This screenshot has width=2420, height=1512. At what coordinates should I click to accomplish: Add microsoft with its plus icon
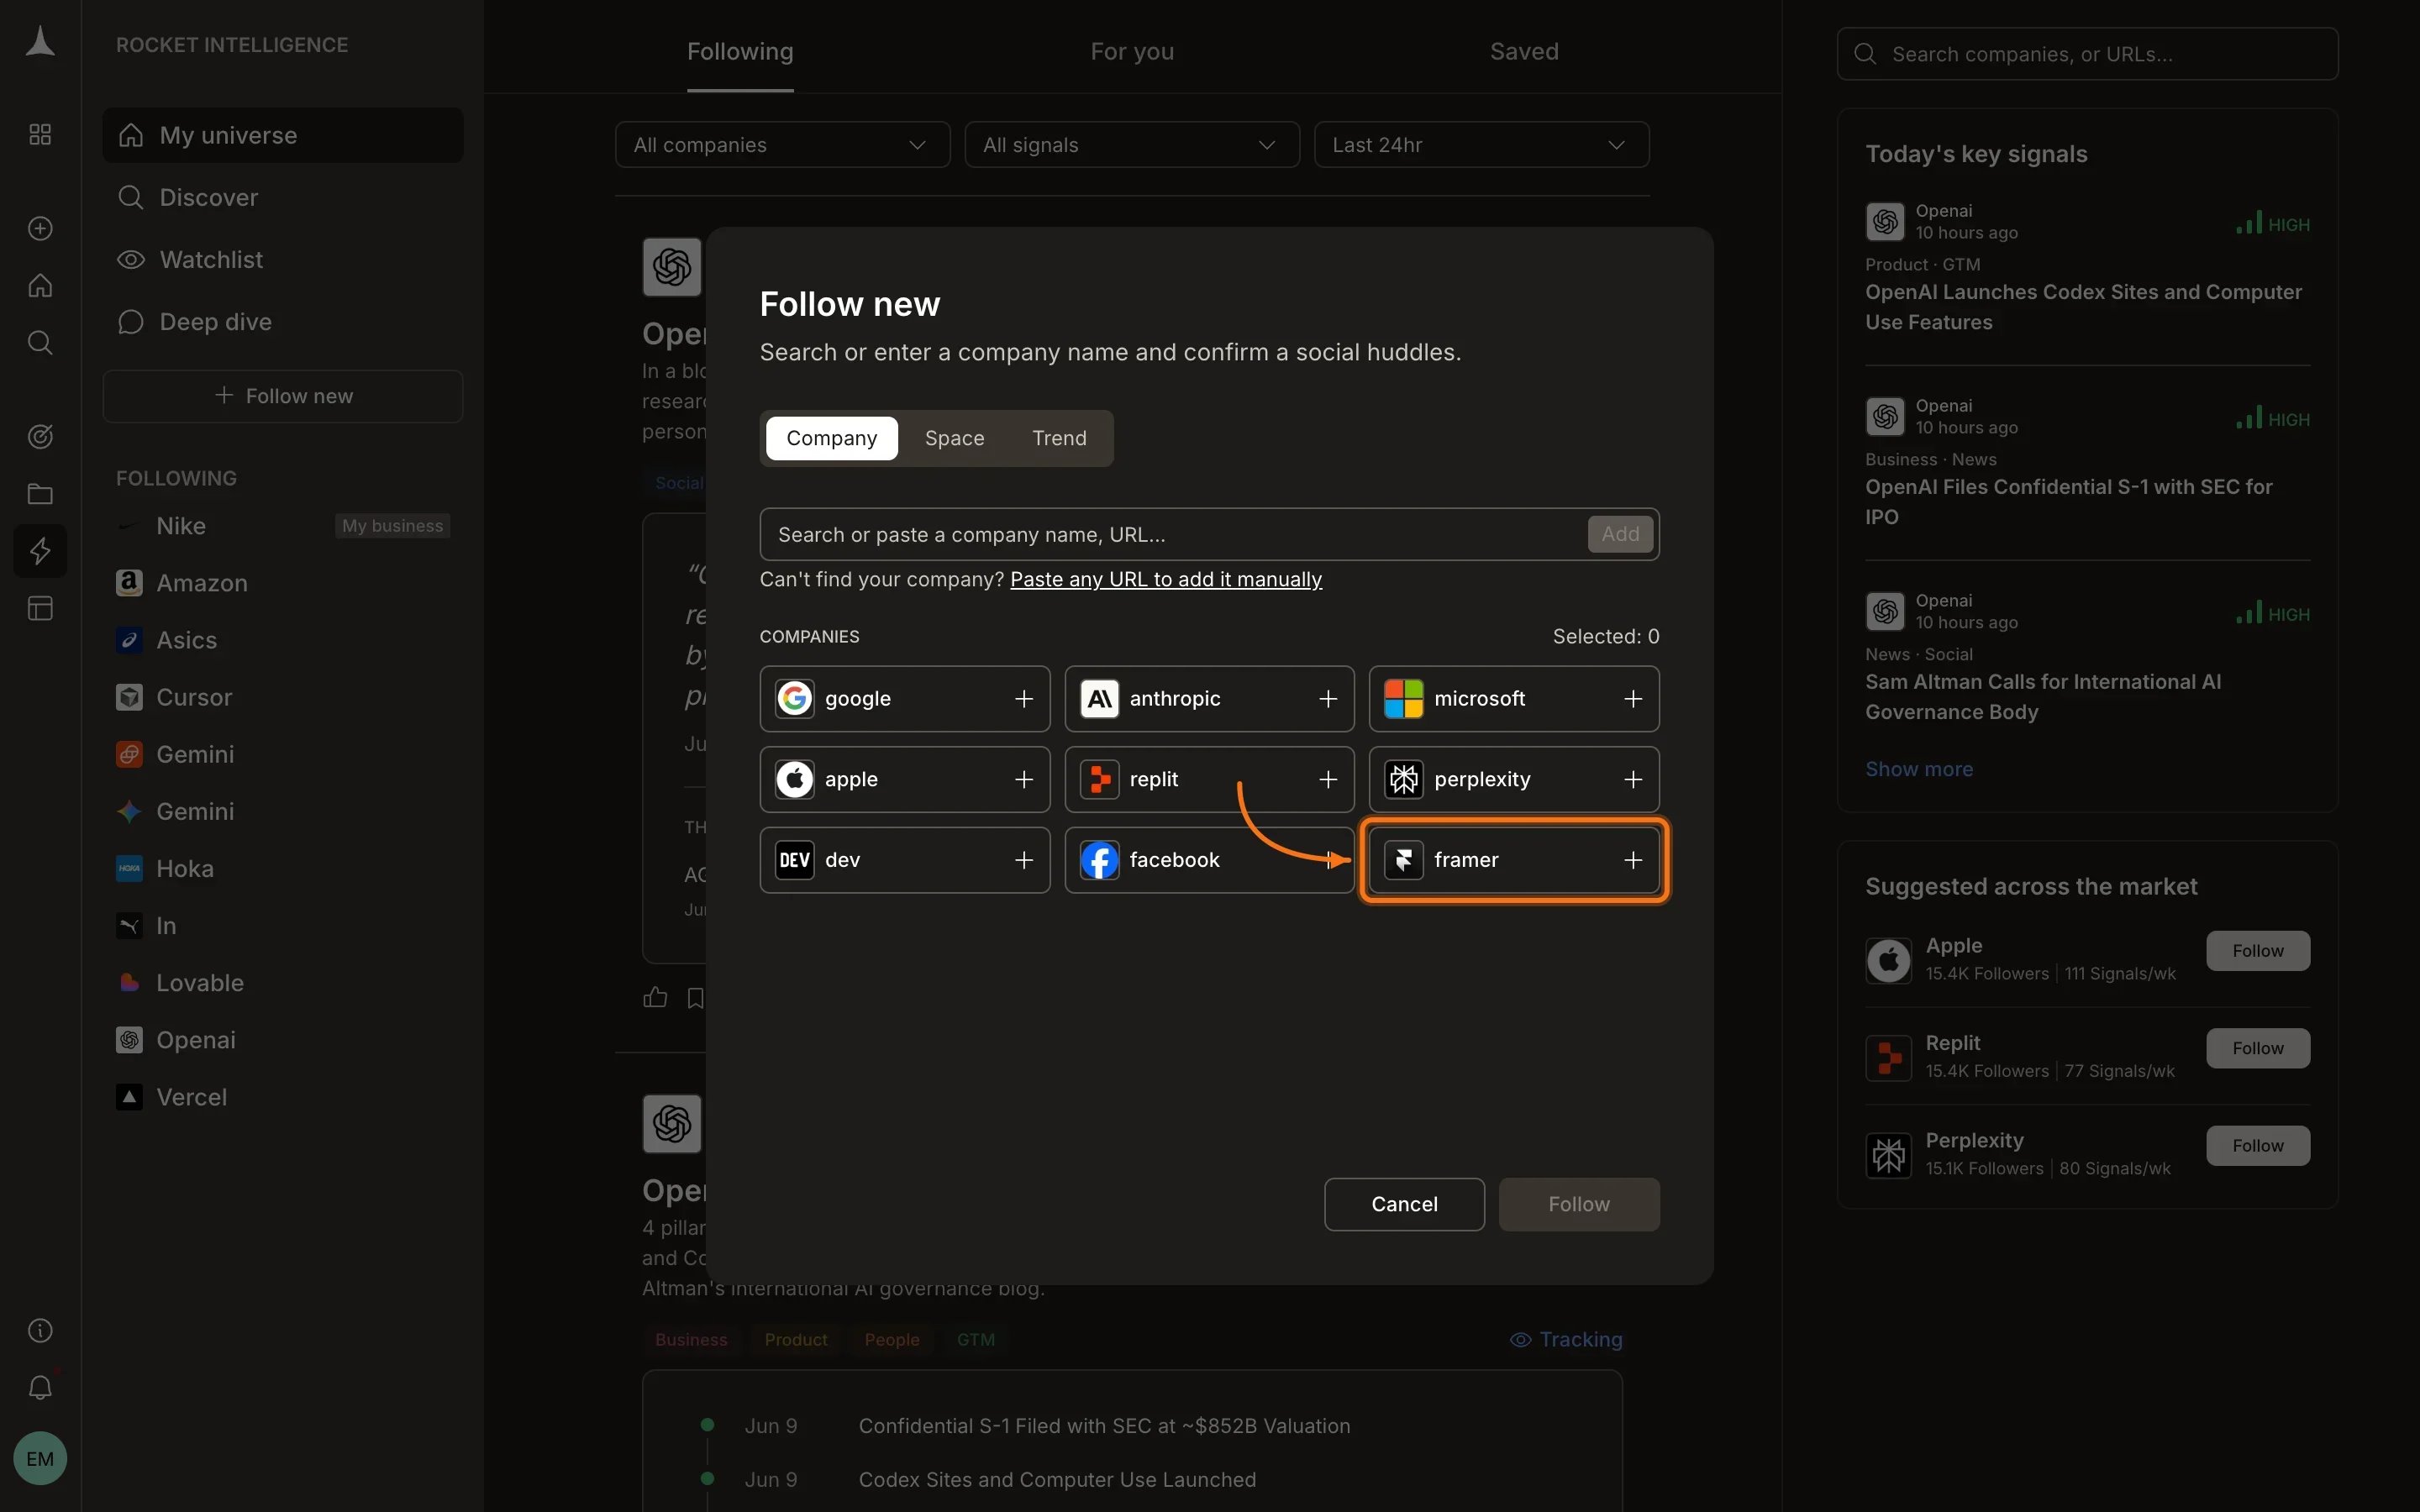point(1633,699)
